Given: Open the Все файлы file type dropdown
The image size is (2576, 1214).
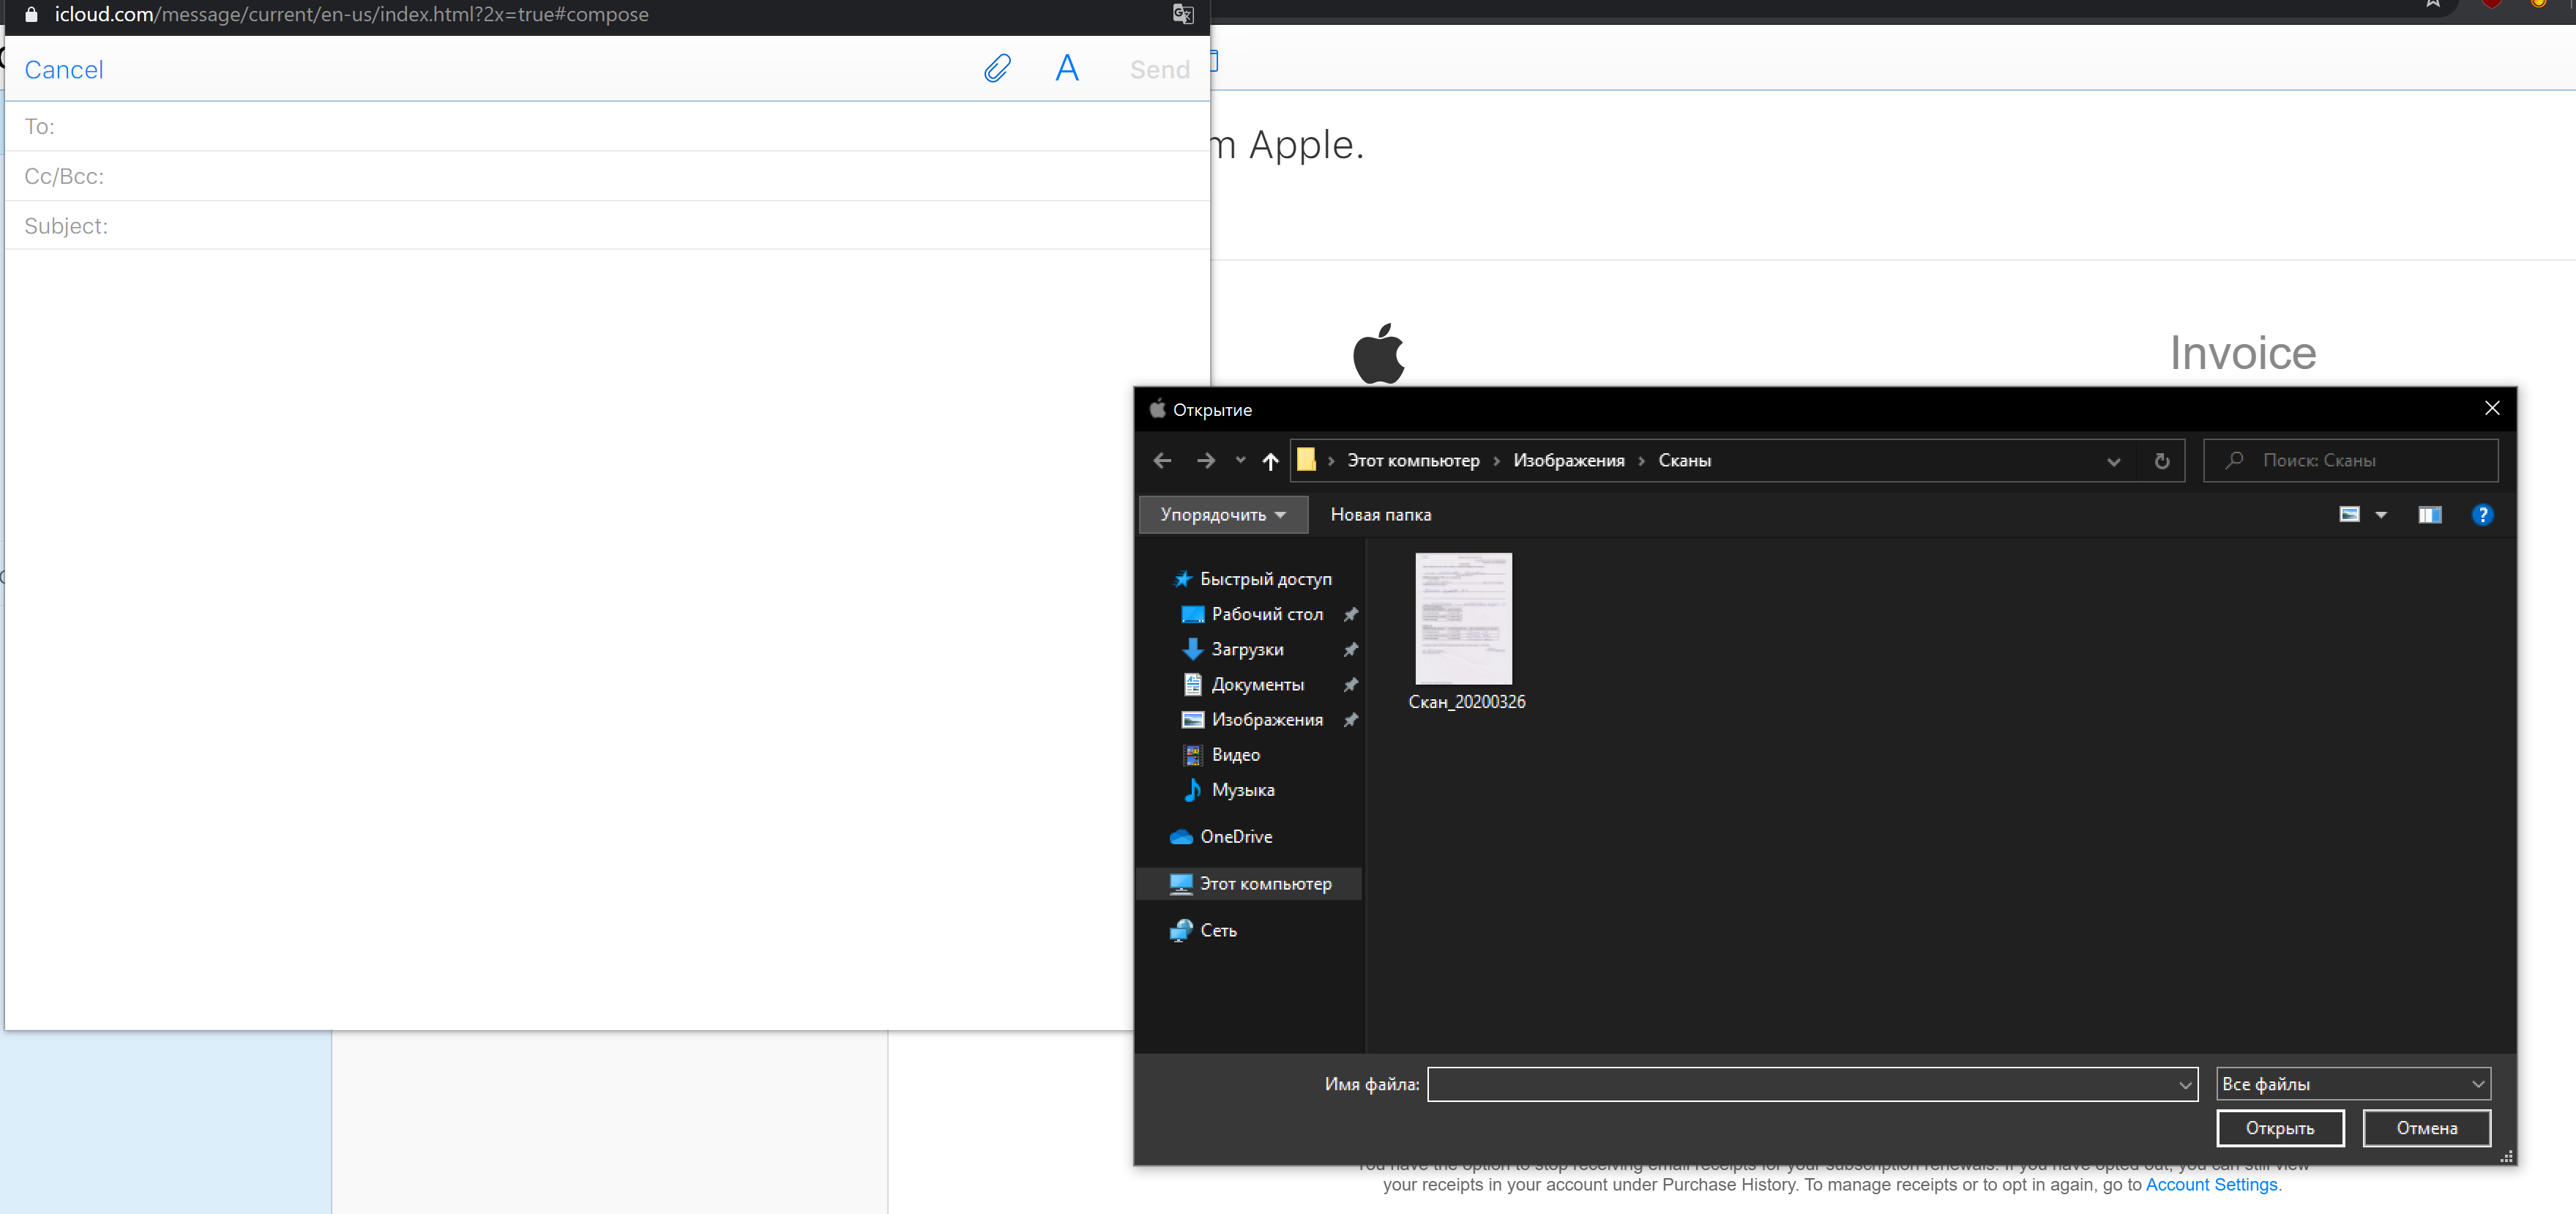Looking at the screenshot, I should coord(2353,1085).
